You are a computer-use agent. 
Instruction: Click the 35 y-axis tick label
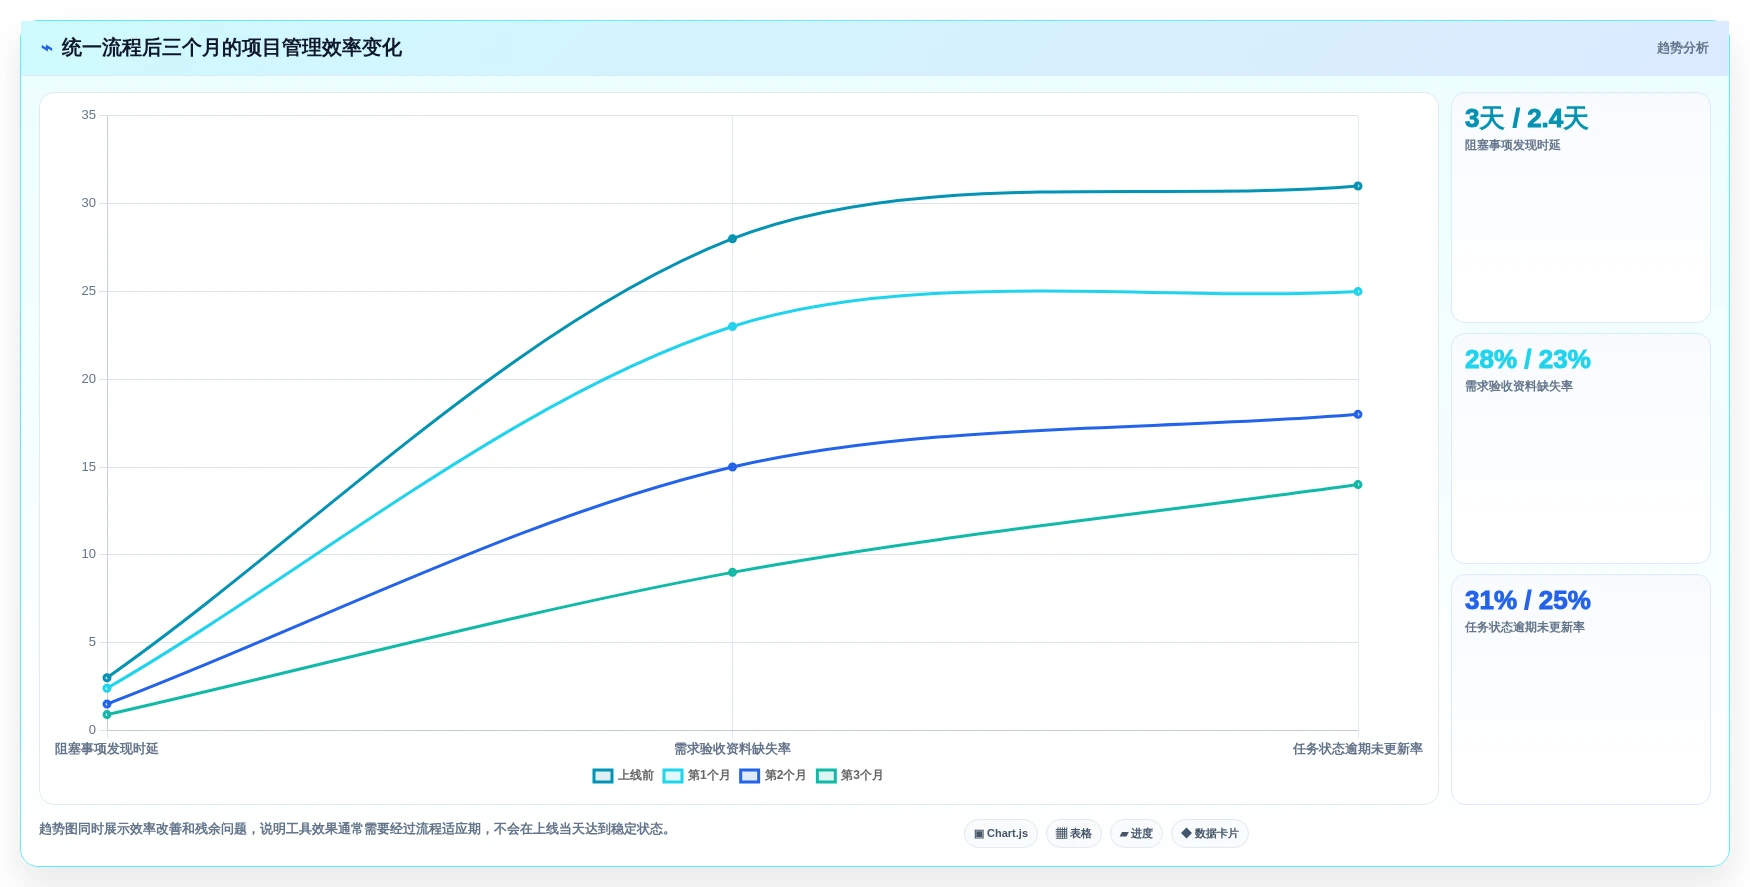[x=89, y=115]
